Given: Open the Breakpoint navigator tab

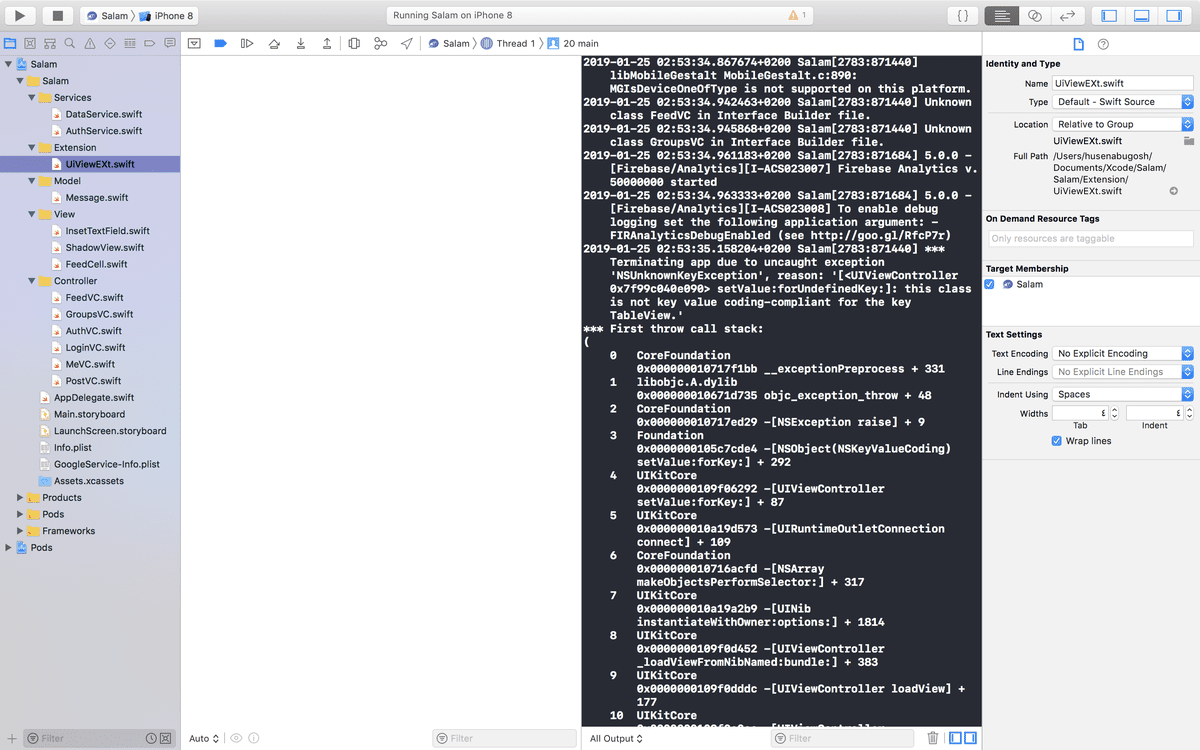Looking at the screenshot, I should click(x=150, y=43).
